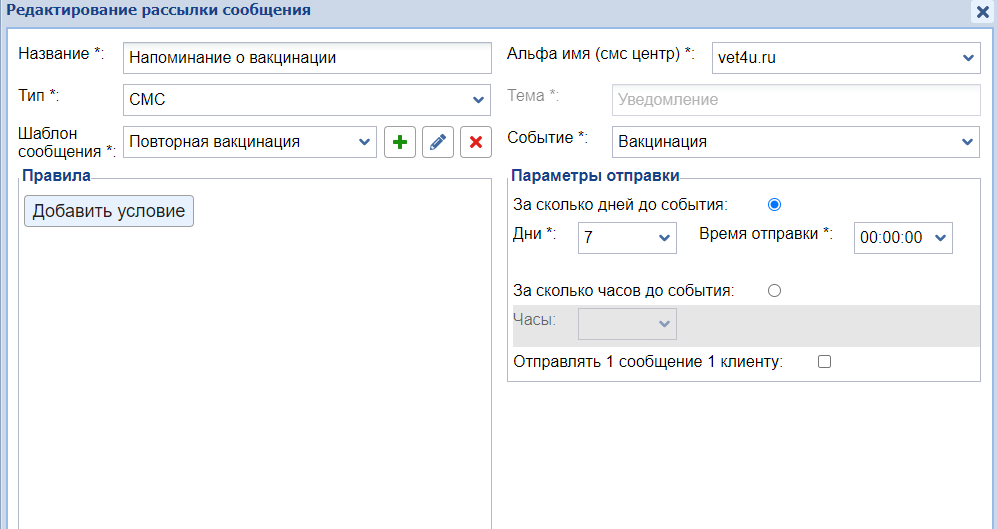The height and width of the screenshot is (529, 997).
Task: Enable sending 1 message per client checkbox
Action: click(x=824, y=362)
